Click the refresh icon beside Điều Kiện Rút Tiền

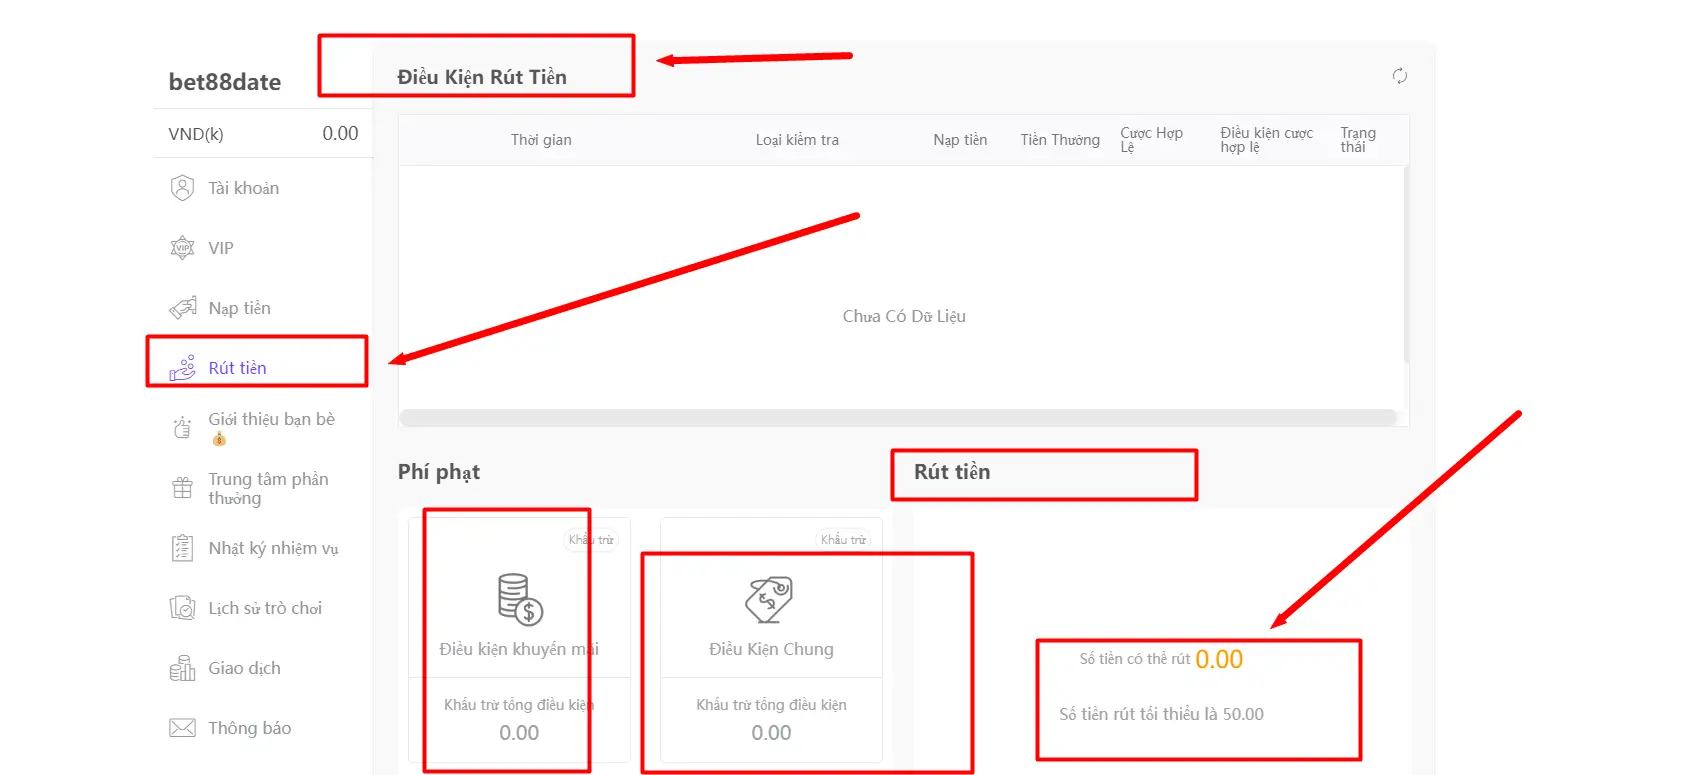(1399, 76)
